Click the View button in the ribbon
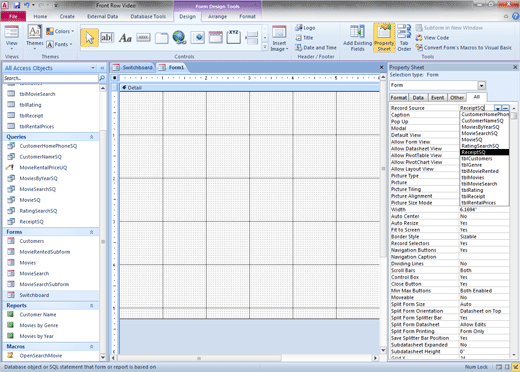Viewport: 520px width, 372px height. pyautogui.click(x=12, y=38)
